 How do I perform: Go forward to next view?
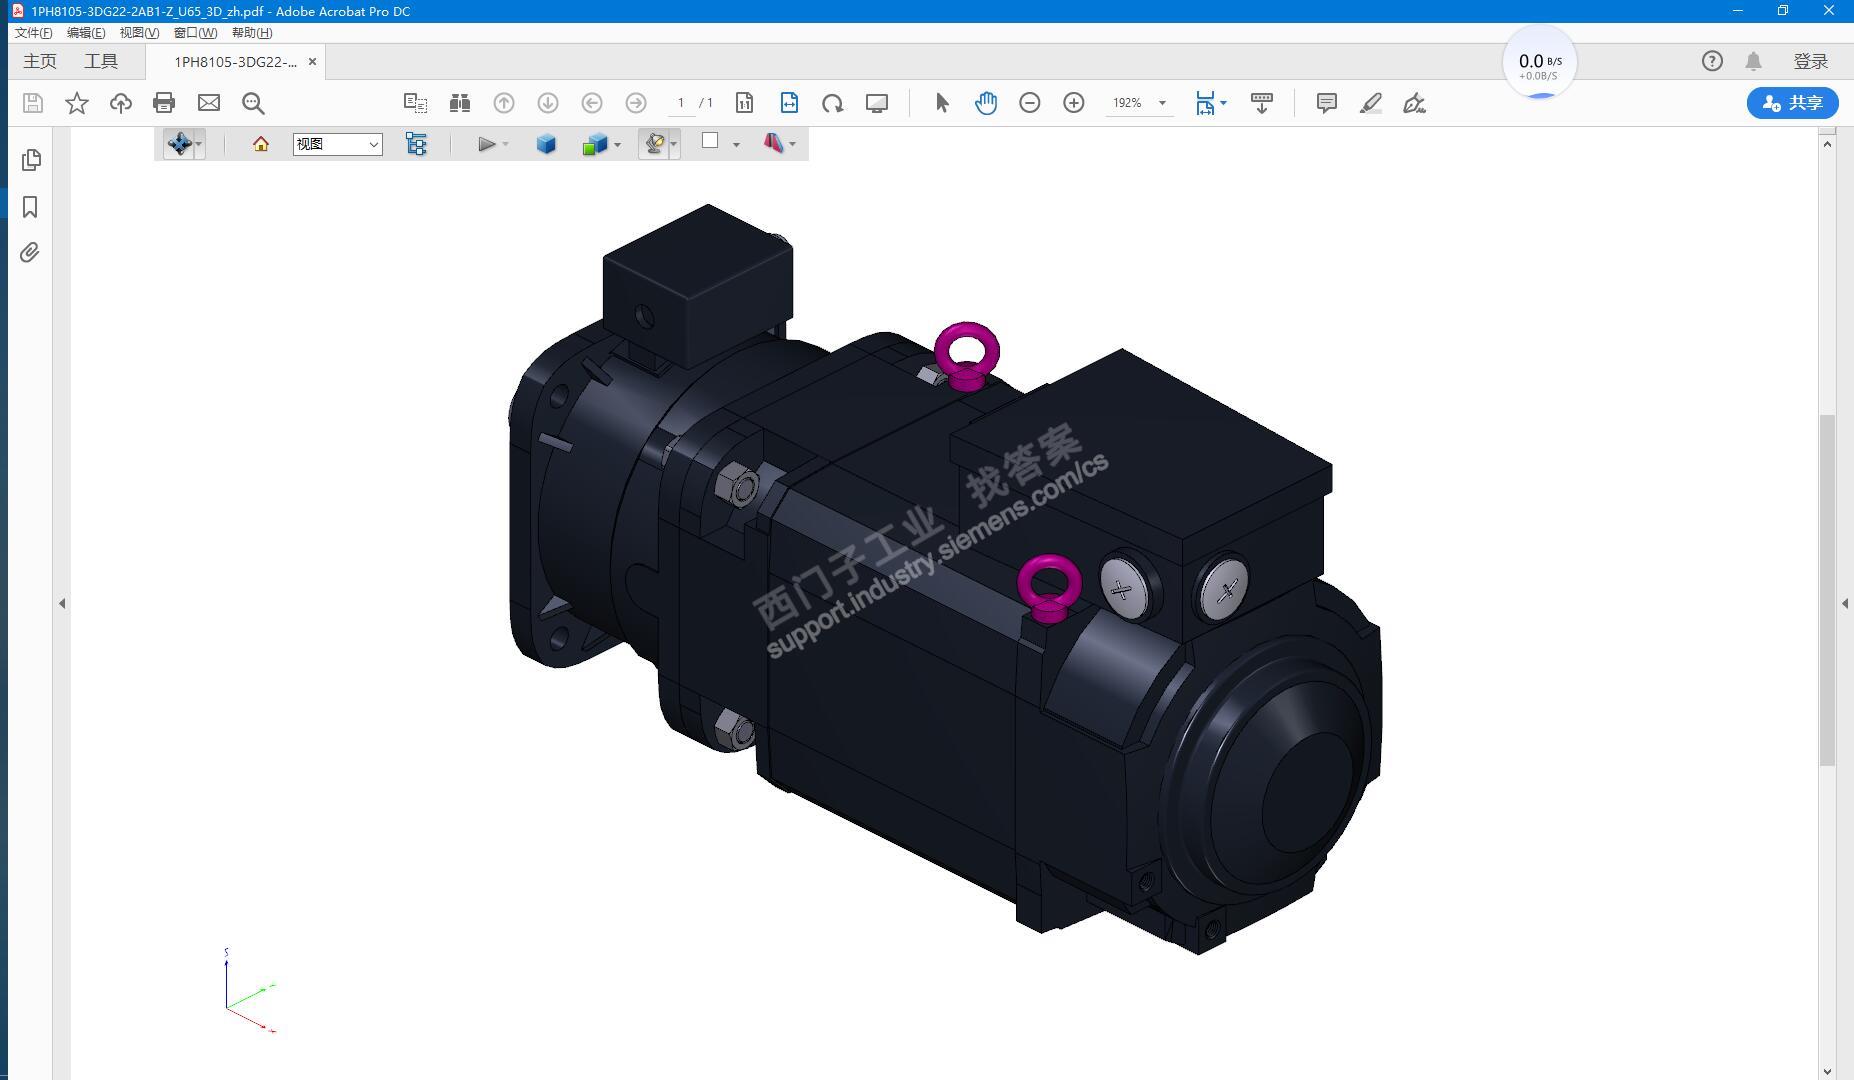pyautogui.click(x=636, y=103)
